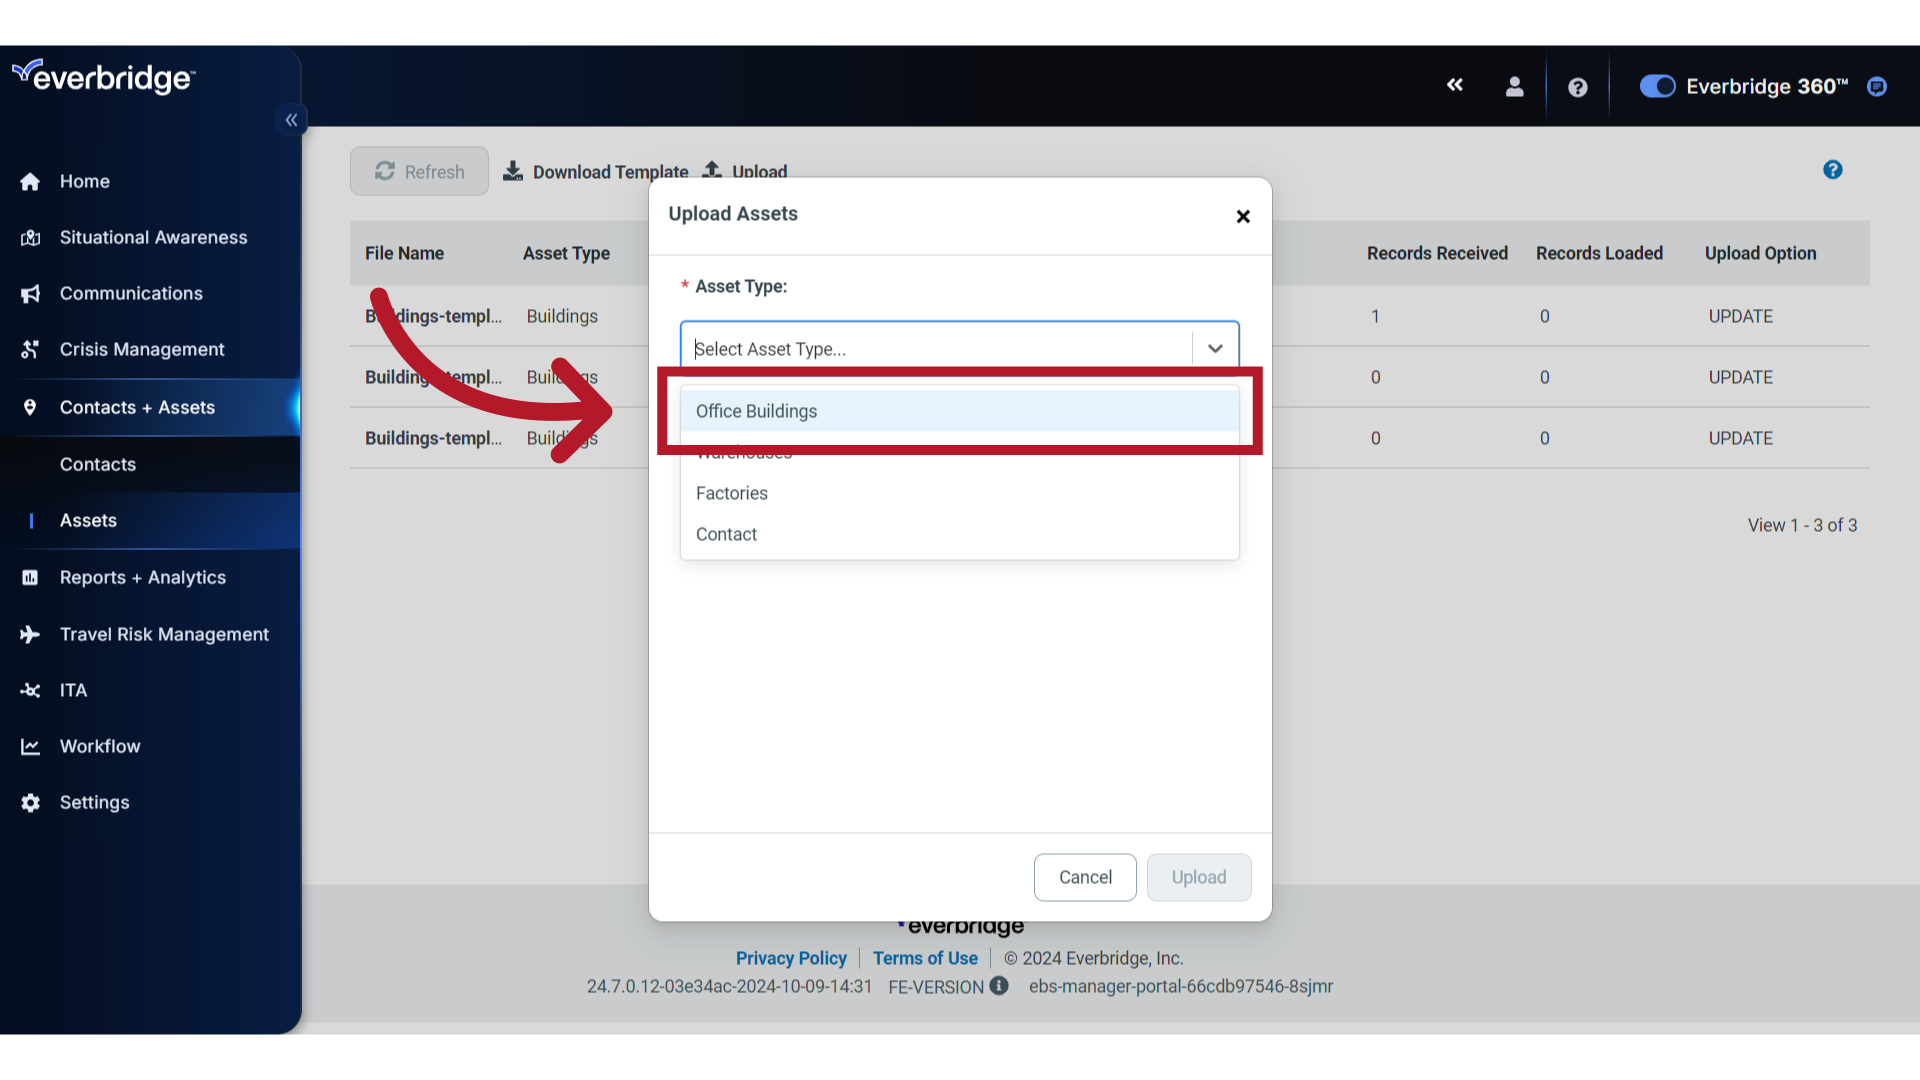
Task: Click the Asset Type input field
Action: click(x=959, y=347)
